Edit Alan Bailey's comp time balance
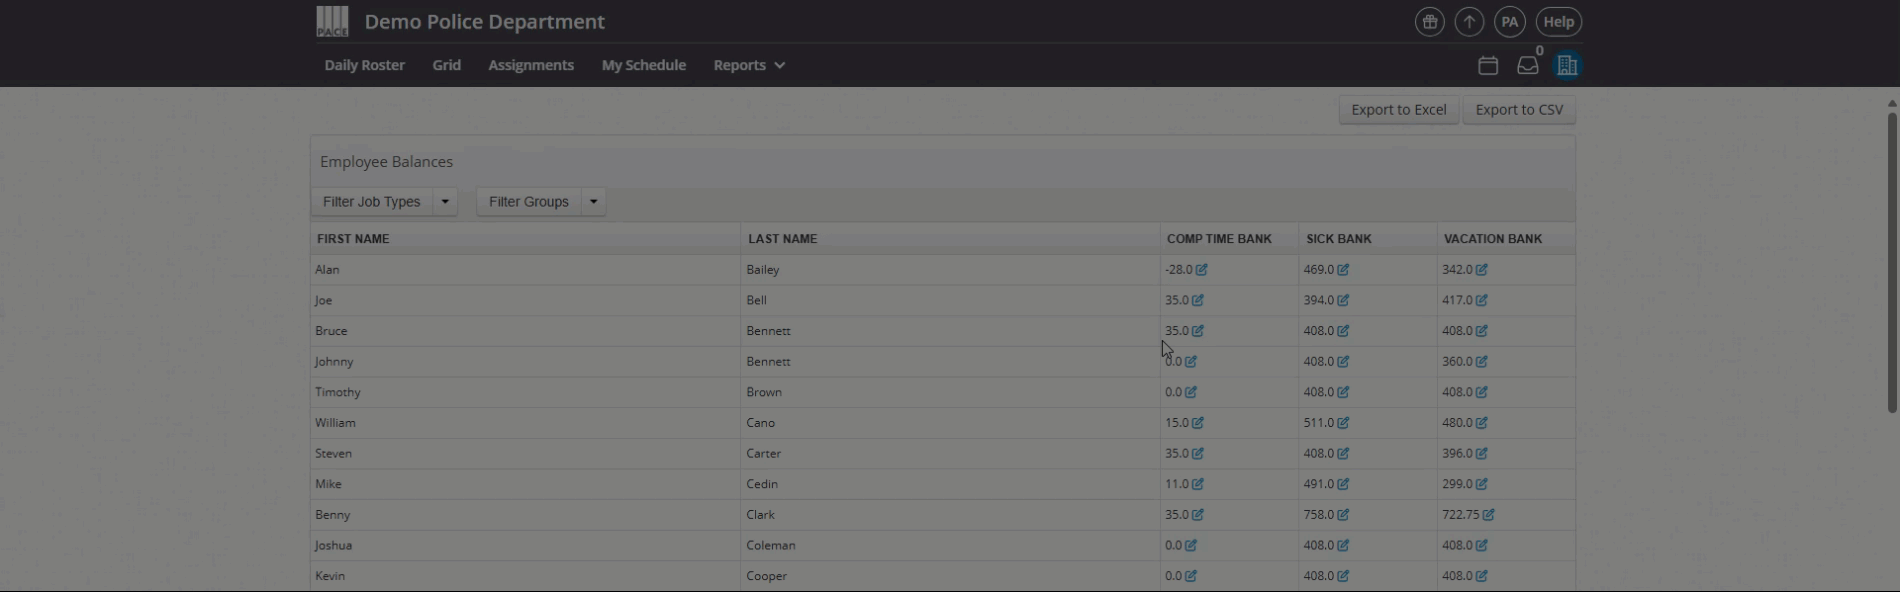The image size is (1900, 592). [x=1201, y=270]
